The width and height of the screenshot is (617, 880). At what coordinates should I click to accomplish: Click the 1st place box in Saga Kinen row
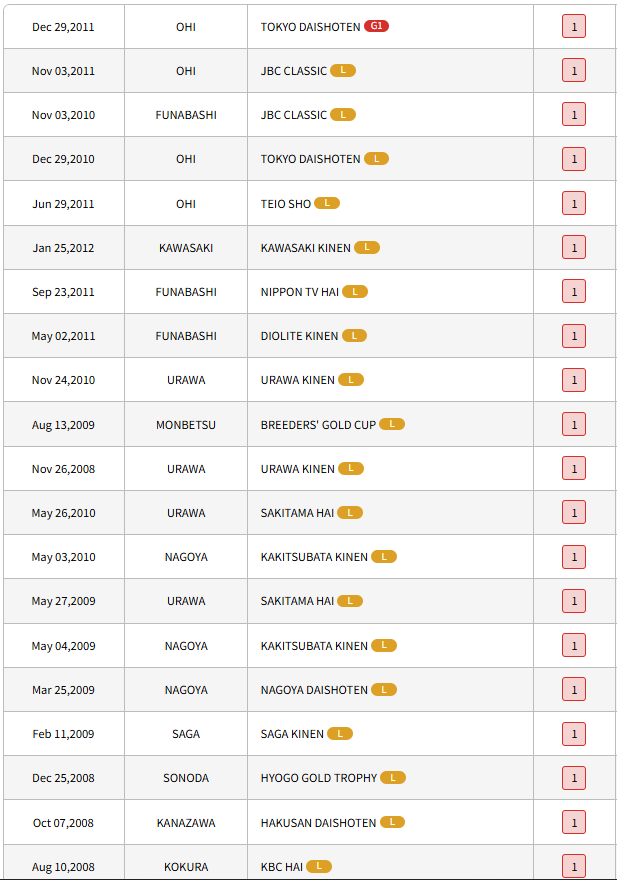coord(574,734)
